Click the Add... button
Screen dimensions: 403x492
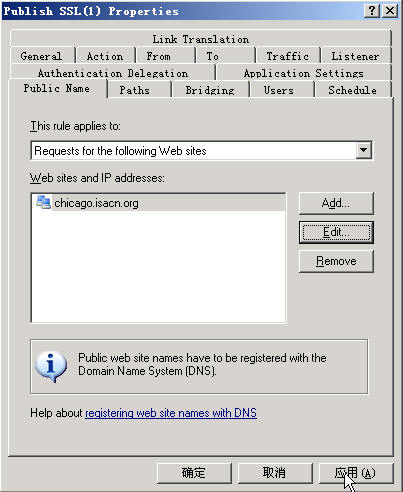pos(336,203)
